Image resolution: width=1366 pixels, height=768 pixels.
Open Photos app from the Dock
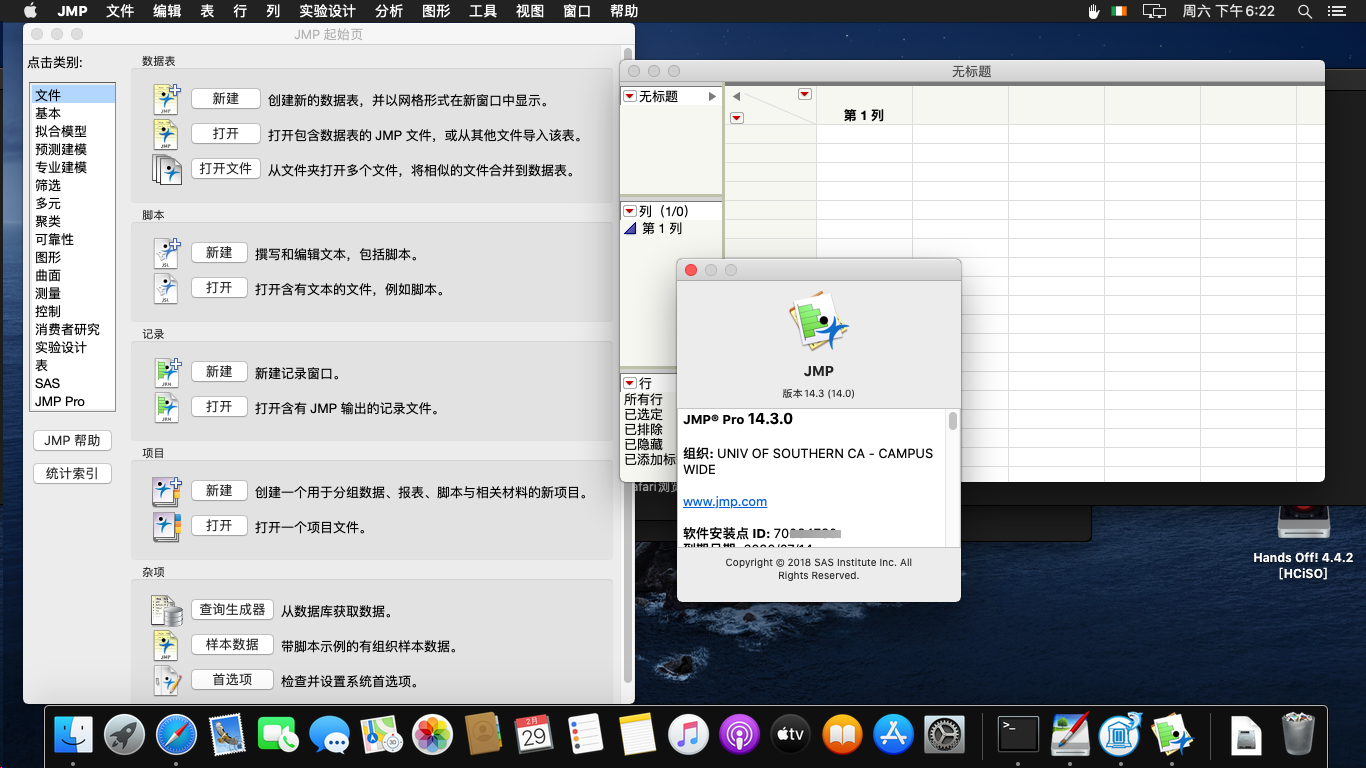tap(433, 735)
